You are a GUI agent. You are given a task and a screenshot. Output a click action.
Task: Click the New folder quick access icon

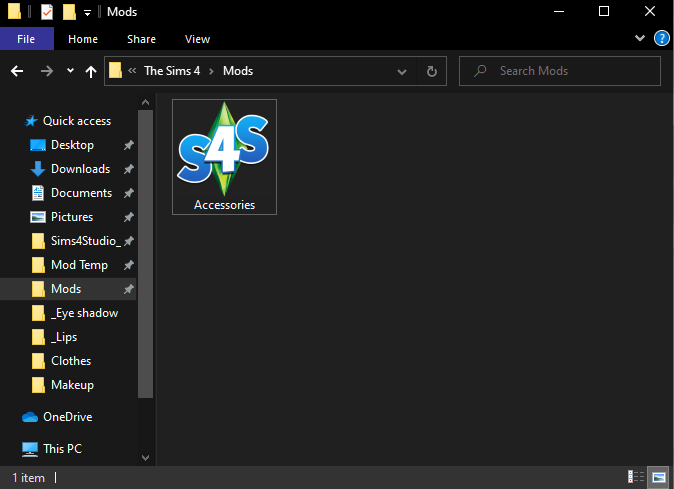[x=69, y=12]
